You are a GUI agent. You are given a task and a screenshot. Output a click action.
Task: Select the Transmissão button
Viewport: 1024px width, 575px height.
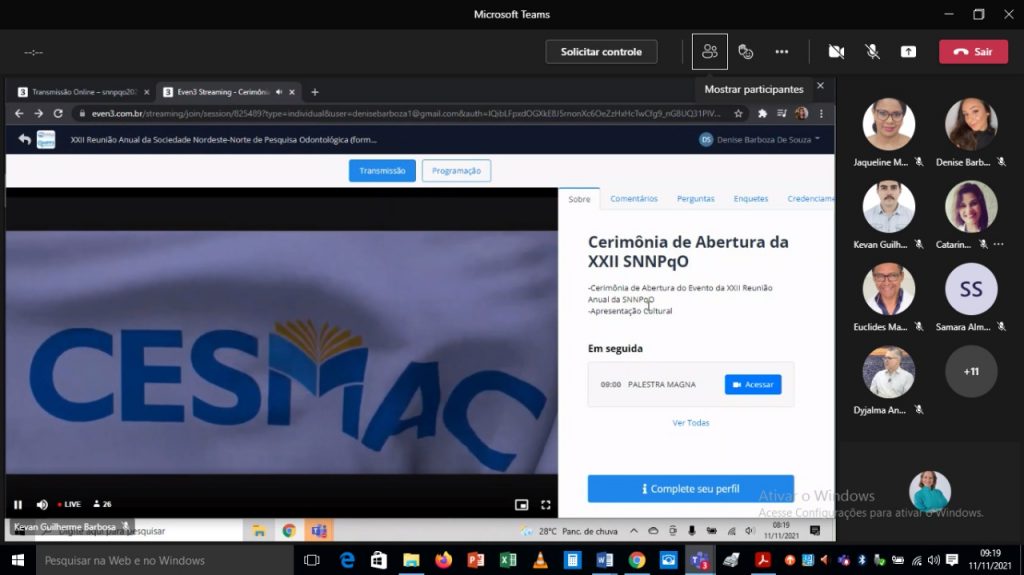click(x=382, y=171)
